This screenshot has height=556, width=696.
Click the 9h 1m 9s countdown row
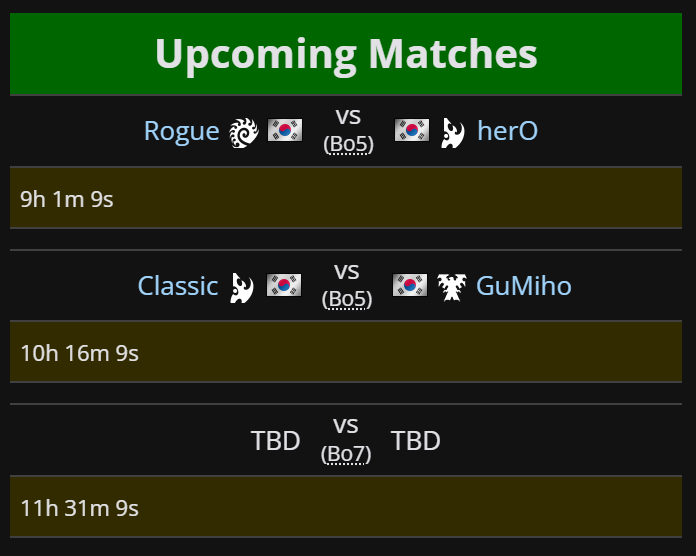coord(346,198)
